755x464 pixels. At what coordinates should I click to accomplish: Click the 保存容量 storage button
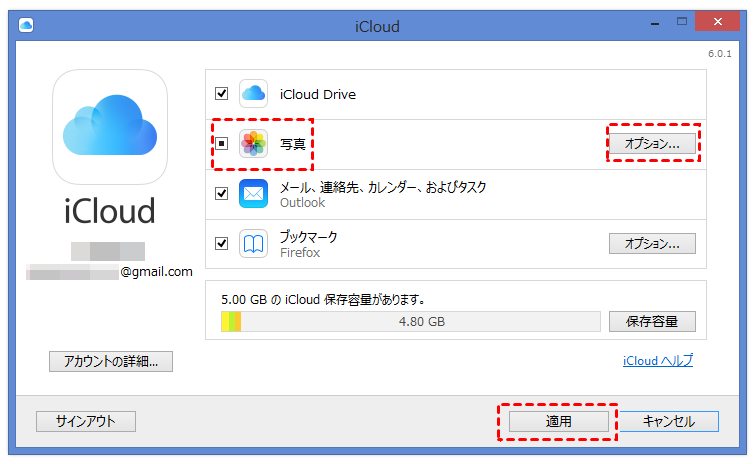652,322
